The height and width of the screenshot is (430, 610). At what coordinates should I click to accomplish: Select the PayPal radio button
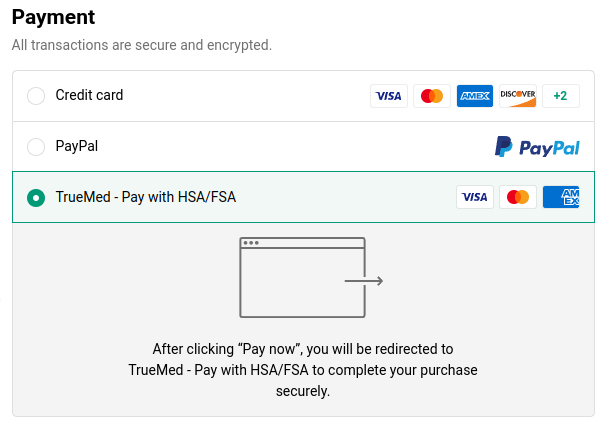pos(36,147)
